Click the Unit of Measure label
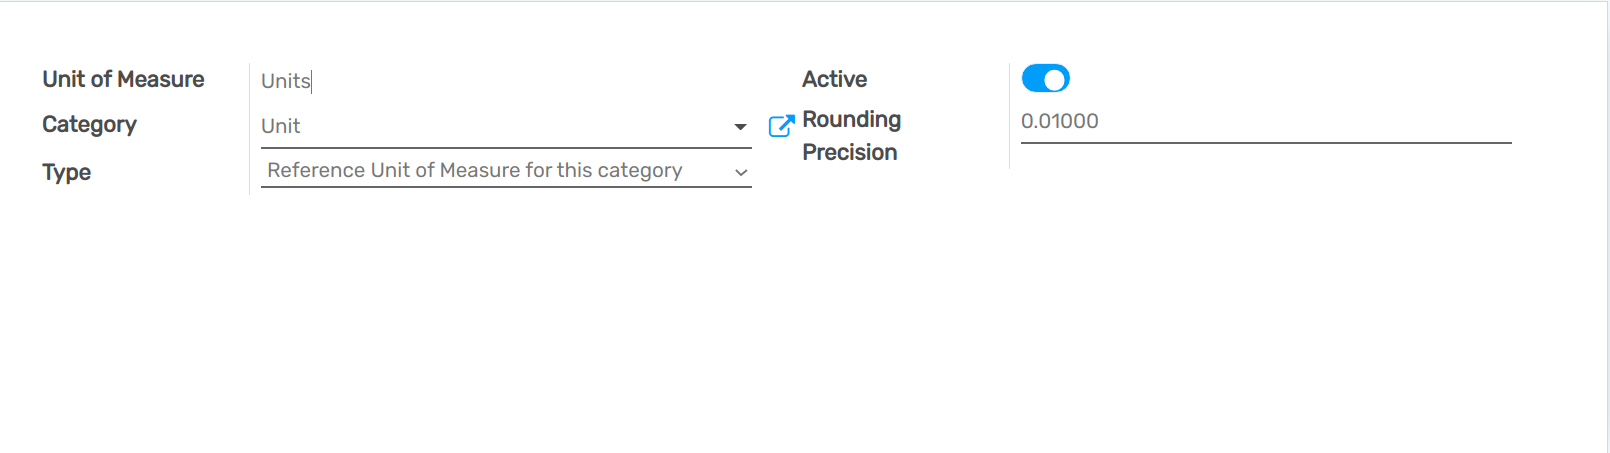The image size is (1610, 453). 123,80
